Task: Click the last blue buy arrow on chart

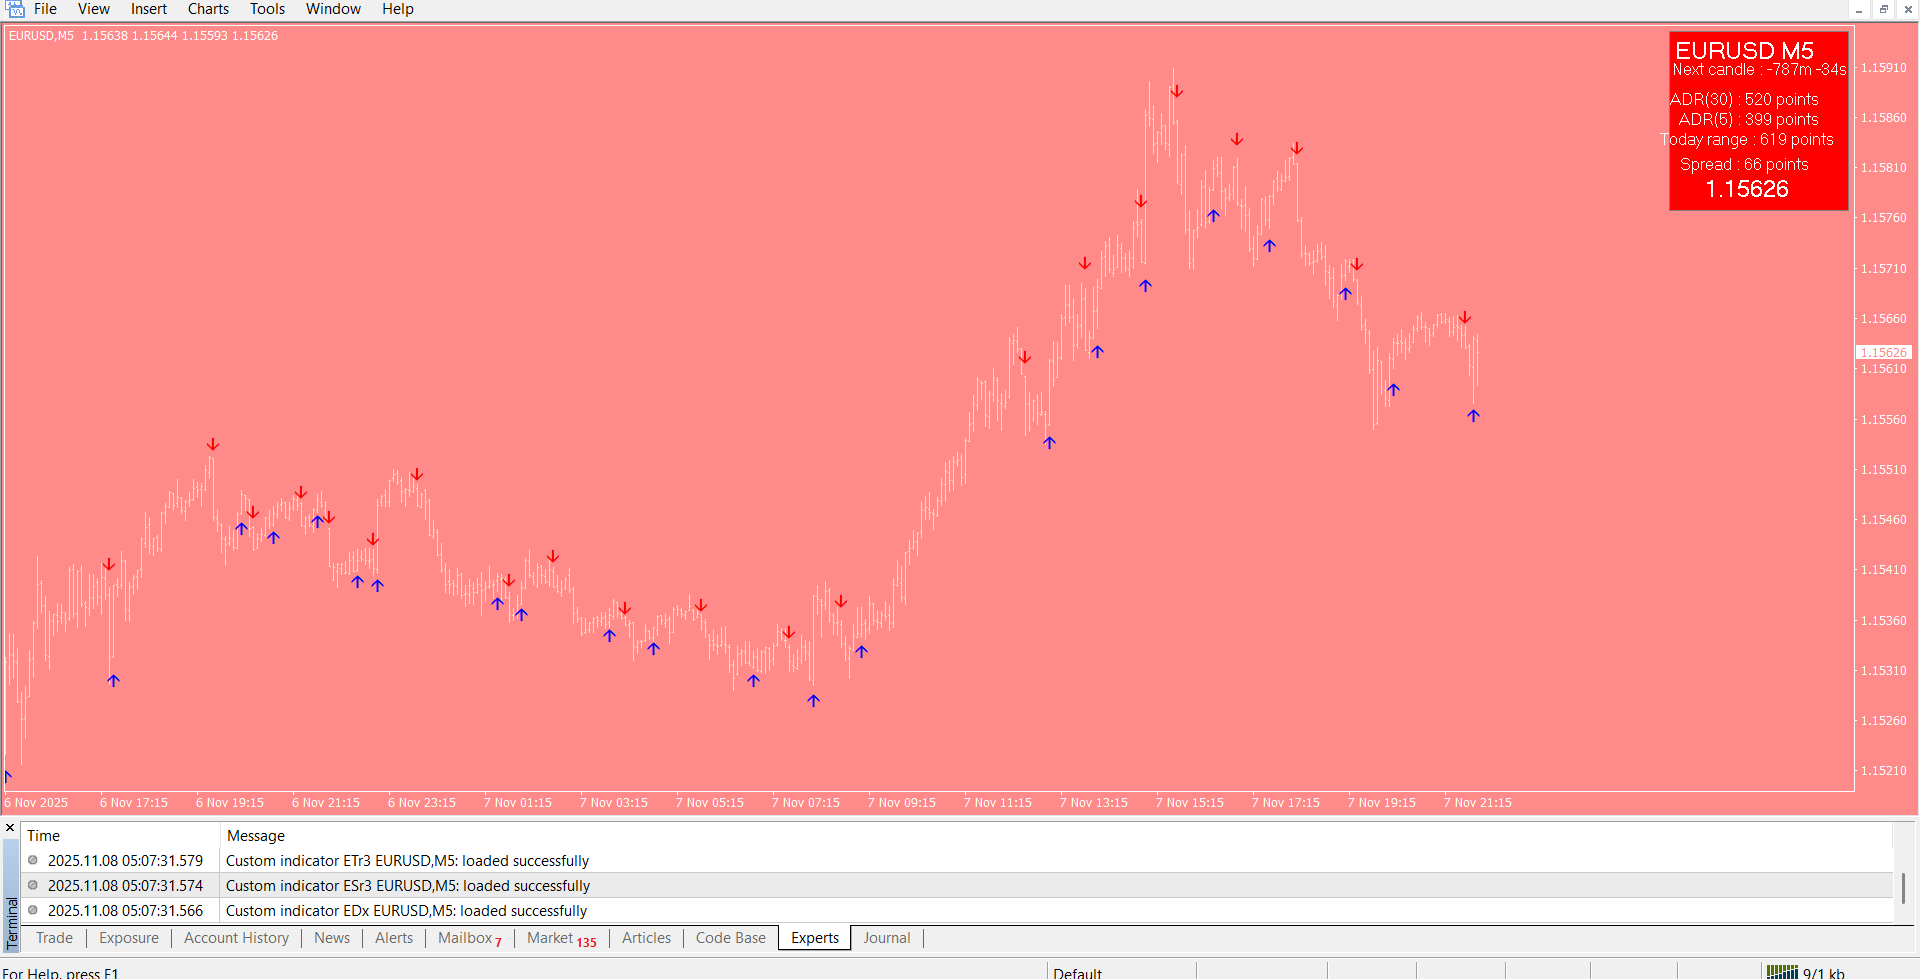Action: (1473, 415)
